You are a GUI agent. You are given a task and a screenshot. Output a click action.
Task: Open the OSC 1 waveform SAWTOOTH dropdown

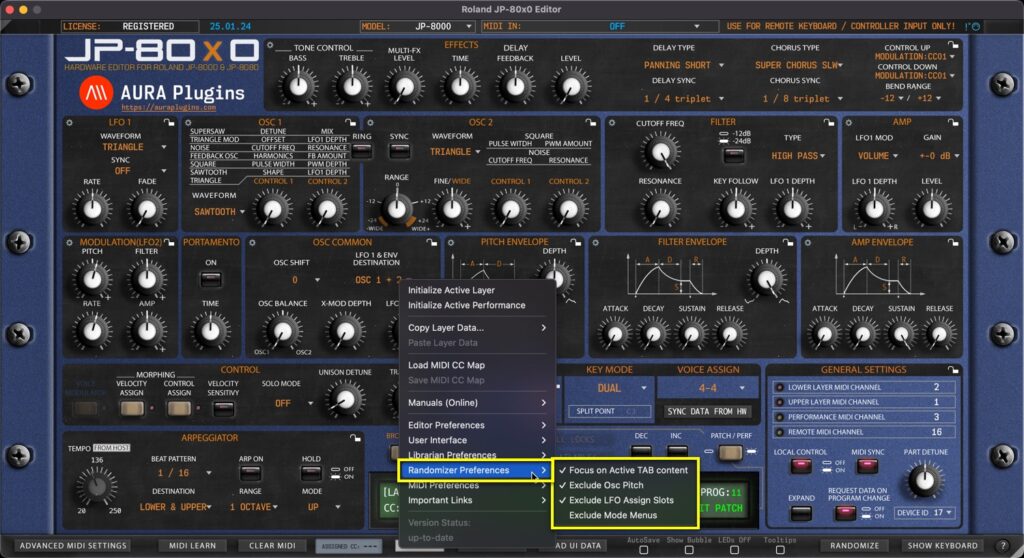219,212
